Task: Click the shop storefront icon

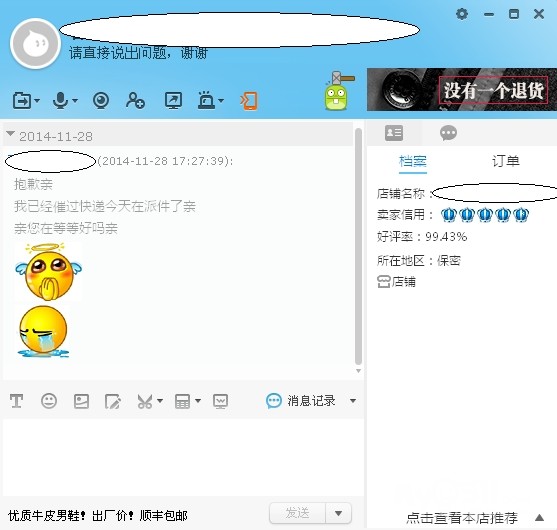Action: pos(384,282)
